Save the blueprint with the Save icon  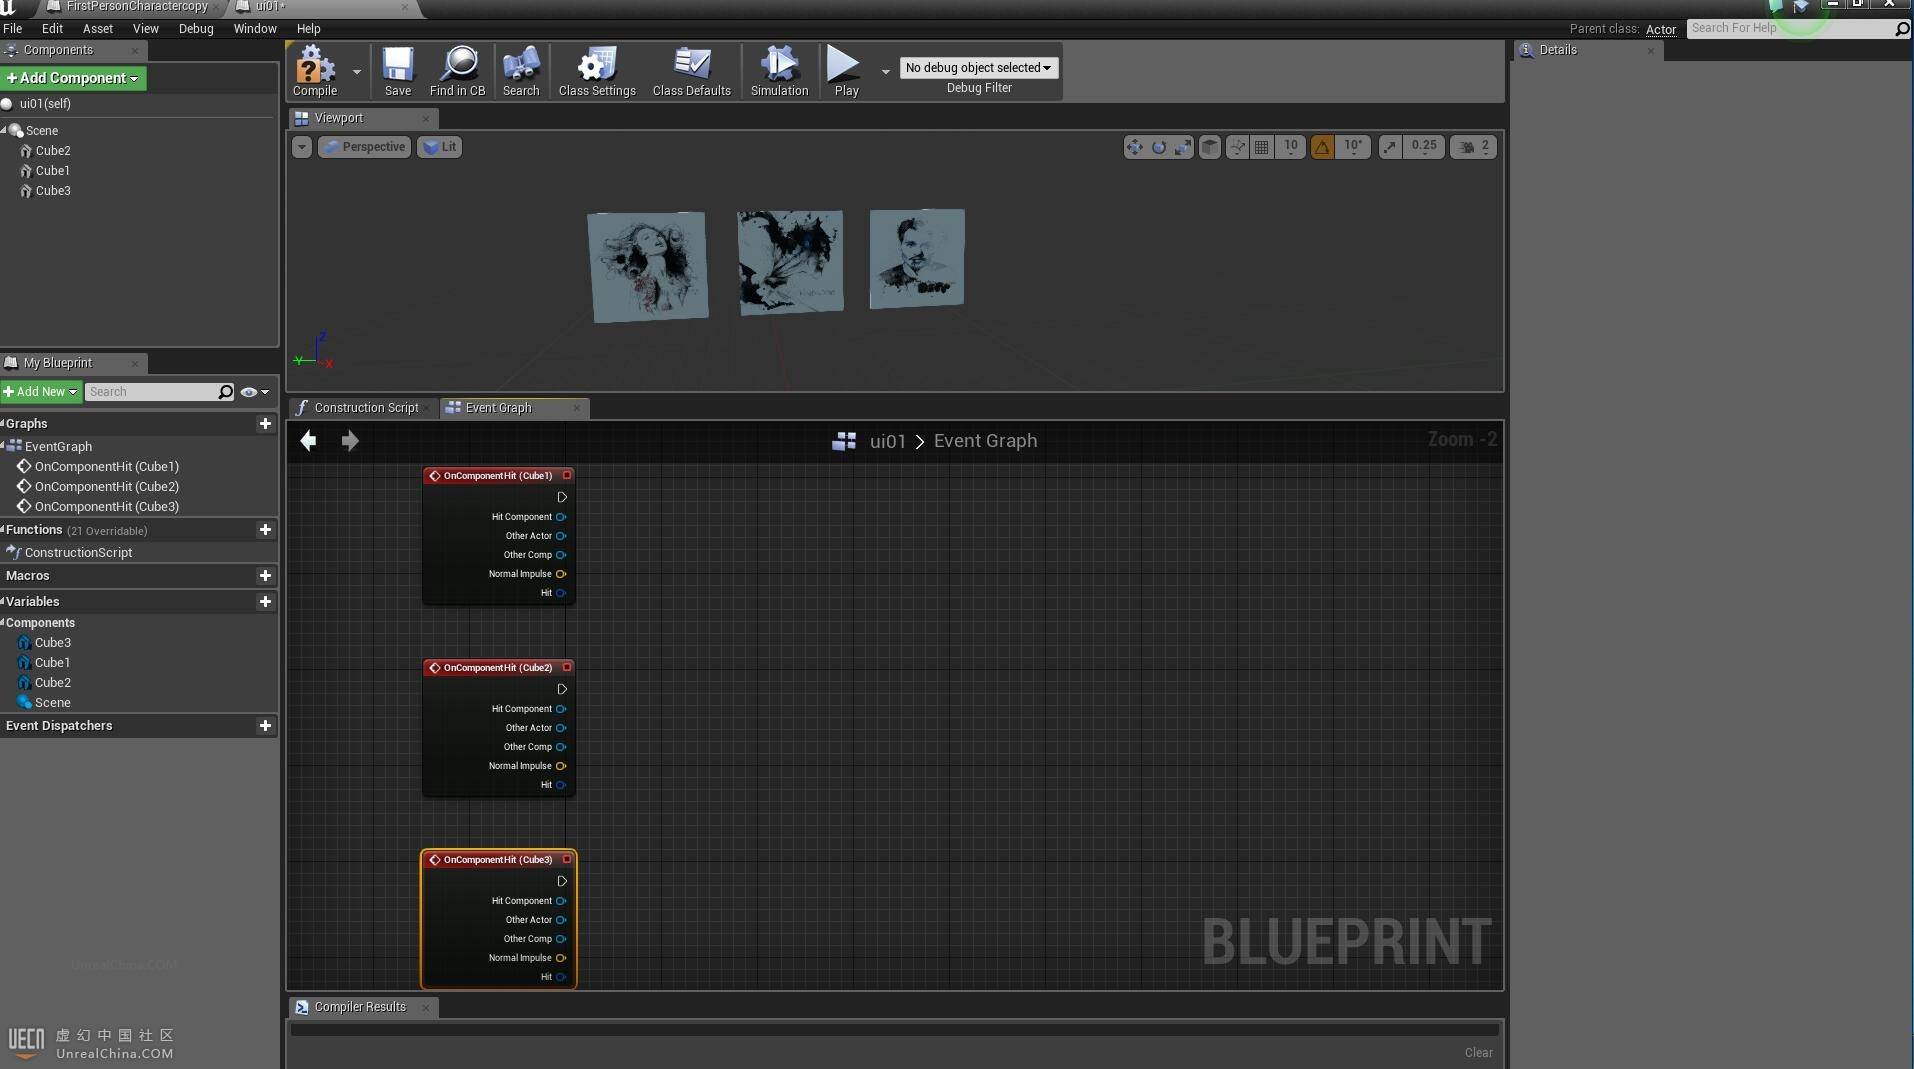coord(398,70)
